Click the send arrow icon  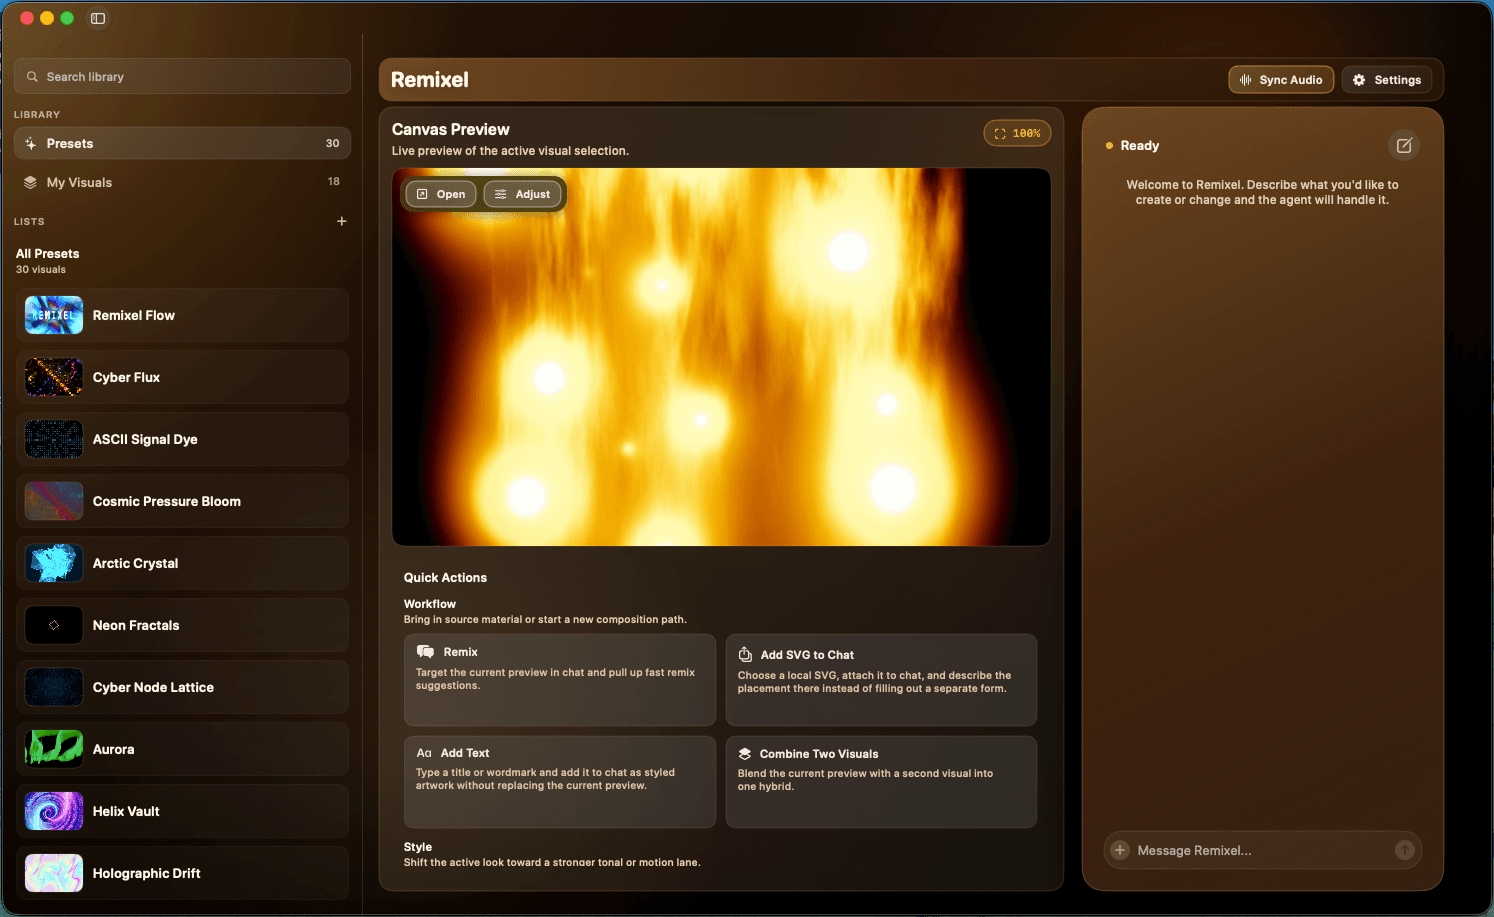coord(1405,850)
